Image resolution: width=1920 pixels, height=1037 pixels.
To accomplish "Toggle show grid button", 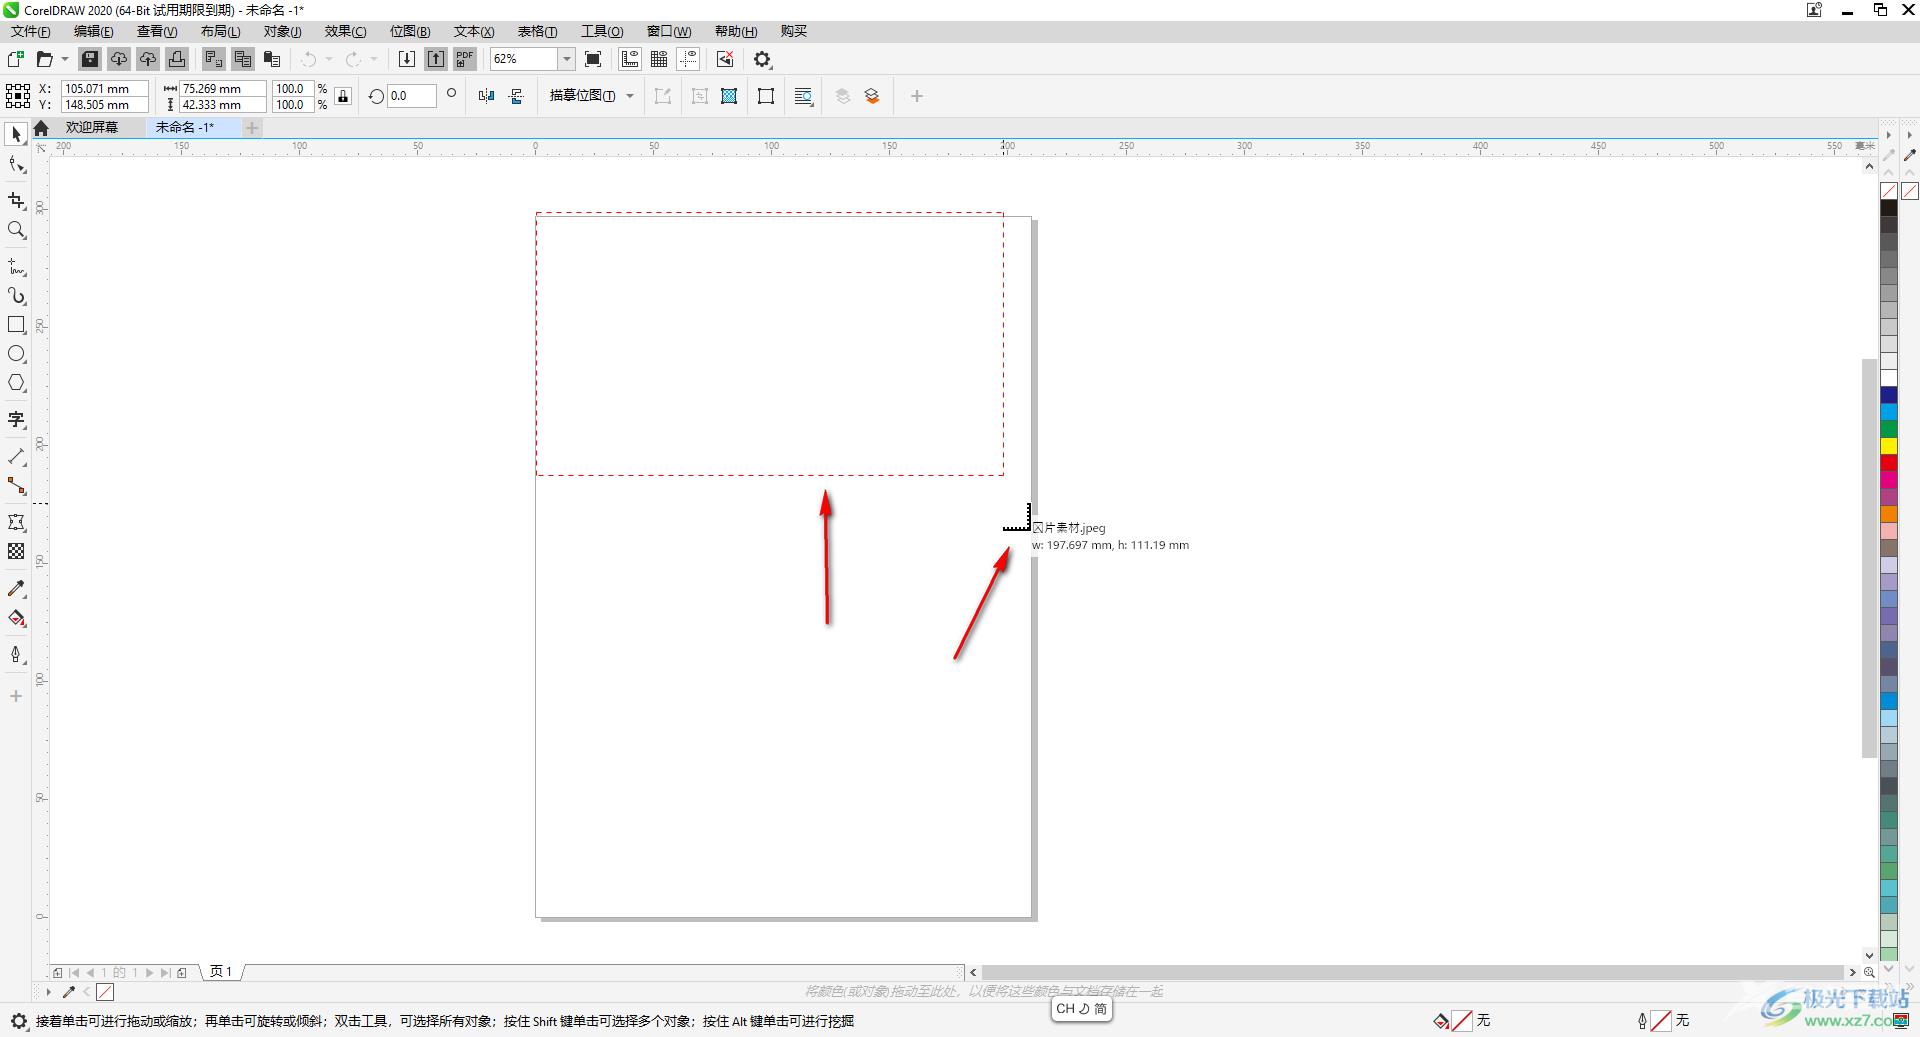I will pyautogui.click(x=659, y=59).
